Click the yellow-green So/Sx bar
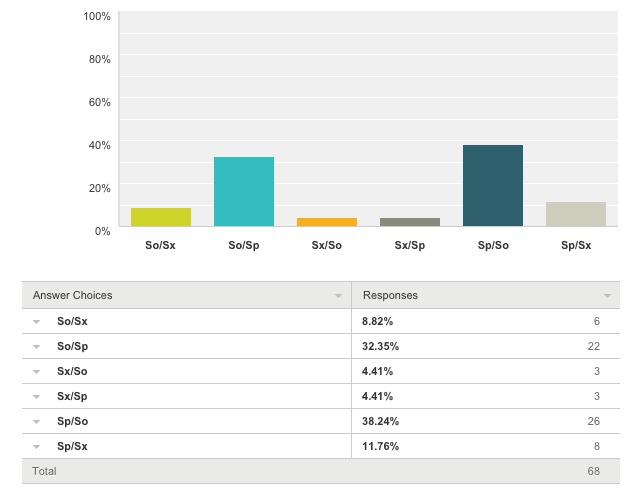The image size is (633, 492). click(161, 217)
